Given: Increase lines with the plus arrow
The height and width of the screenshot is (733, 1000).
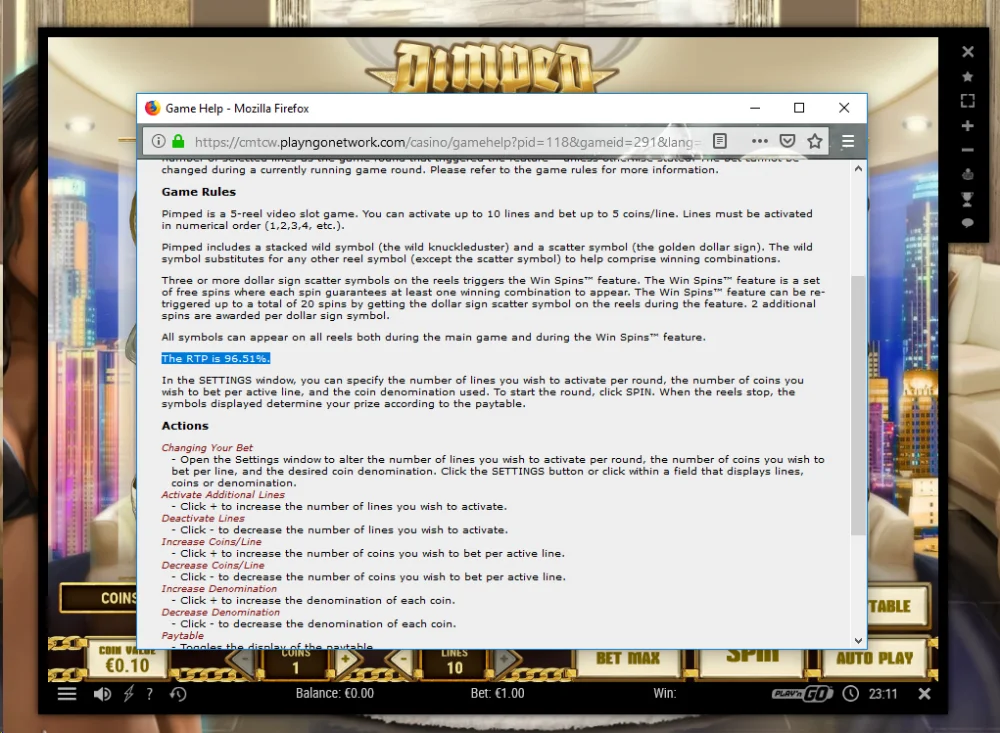Looking at the screenshot, I should [504, 661].
